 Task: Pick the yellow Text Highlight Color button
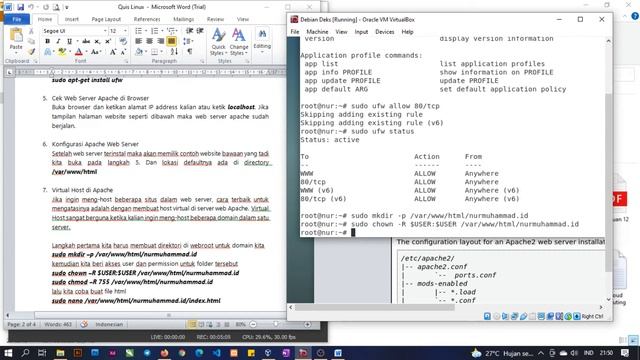coord(62,52)
